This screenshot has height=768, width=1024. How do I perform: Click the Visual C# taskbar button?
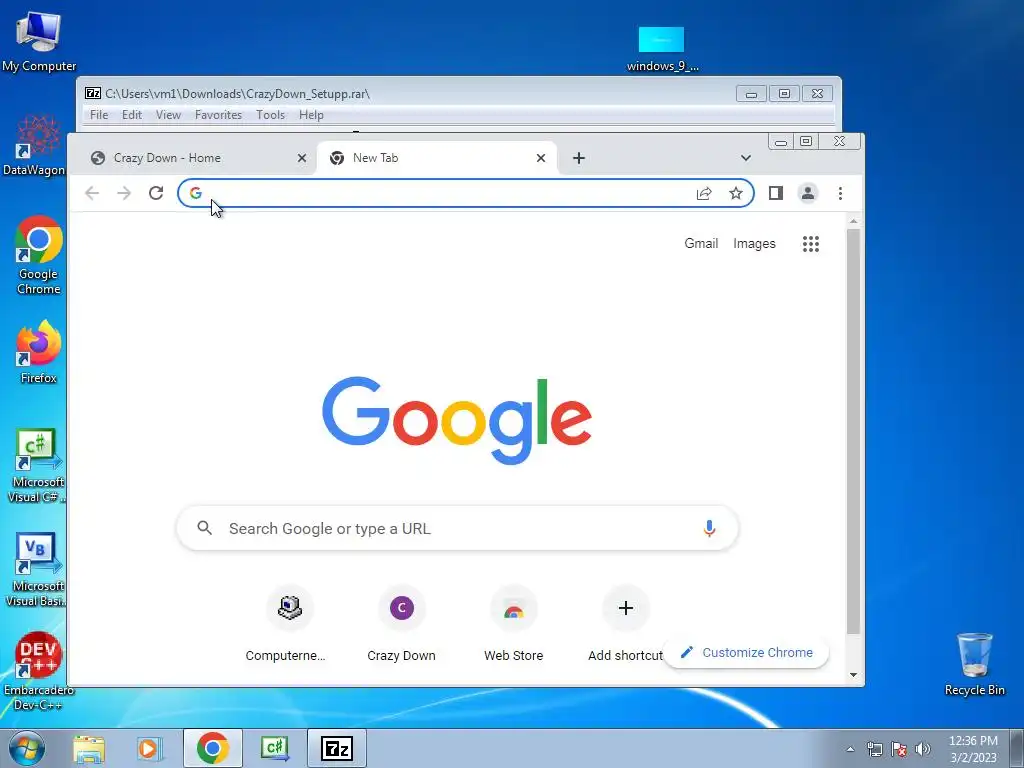click(x=274, y=748)
